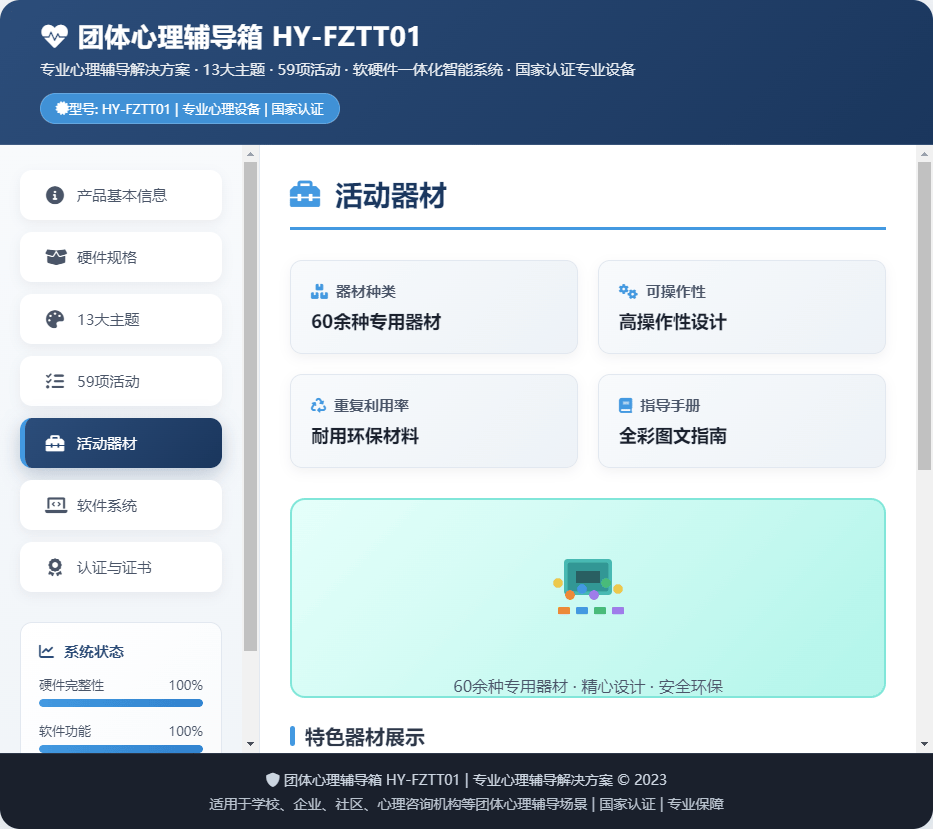Click the main content scrollbar up arrow
The width and height of the screenshot is (933, 829).
click(x=924, y=154)
